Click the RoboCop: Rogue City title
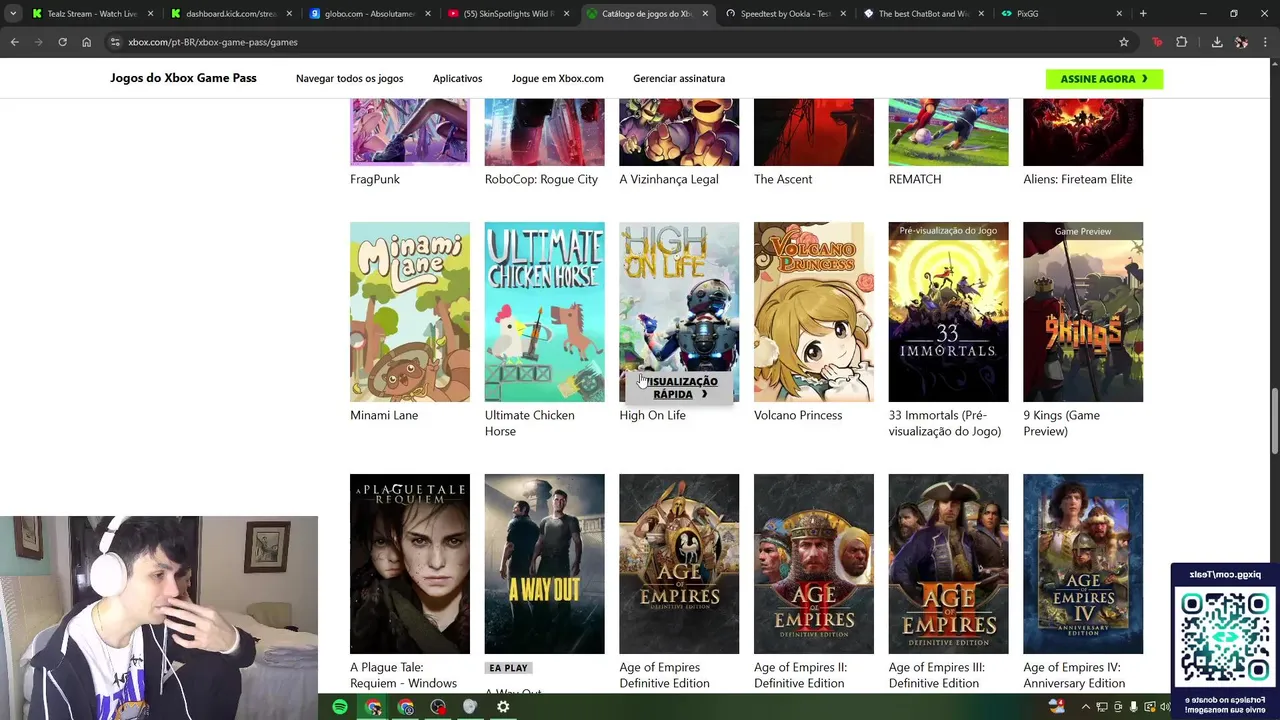Viewport: 1280px width, 720px height. tap(541, 179)
